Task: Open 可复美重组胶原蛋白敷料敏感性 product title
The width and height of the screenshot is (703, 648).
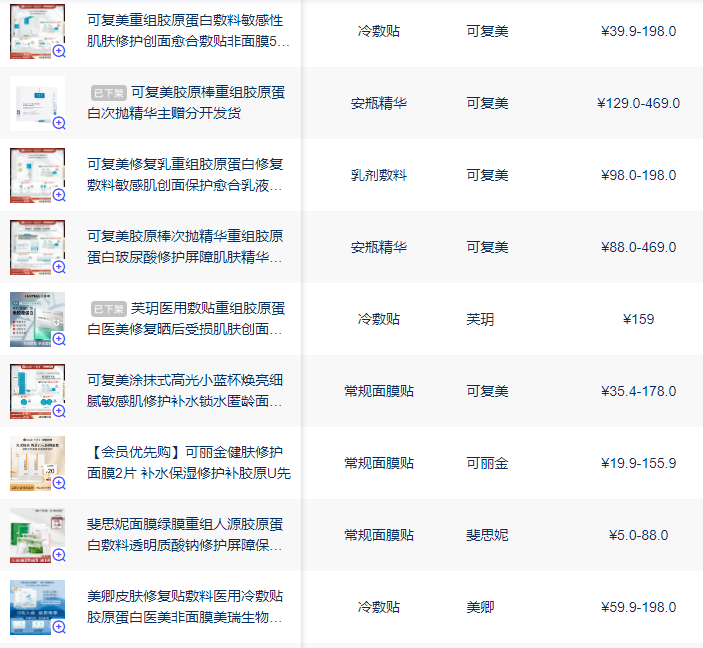Action: click(x=188, y=30)
